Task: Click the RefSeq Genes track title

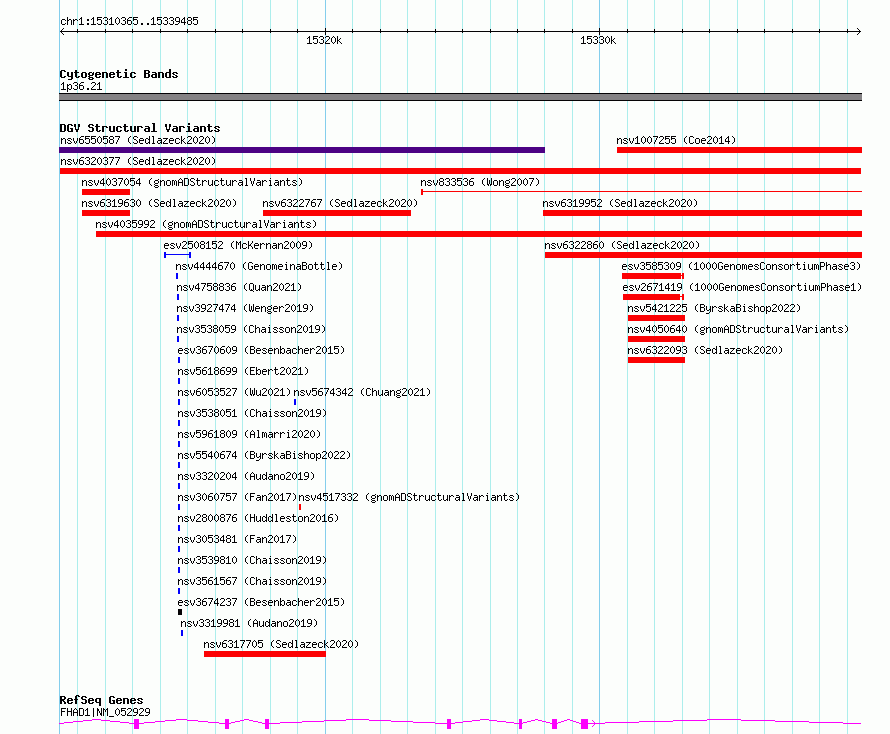Action: pos(101,700)
